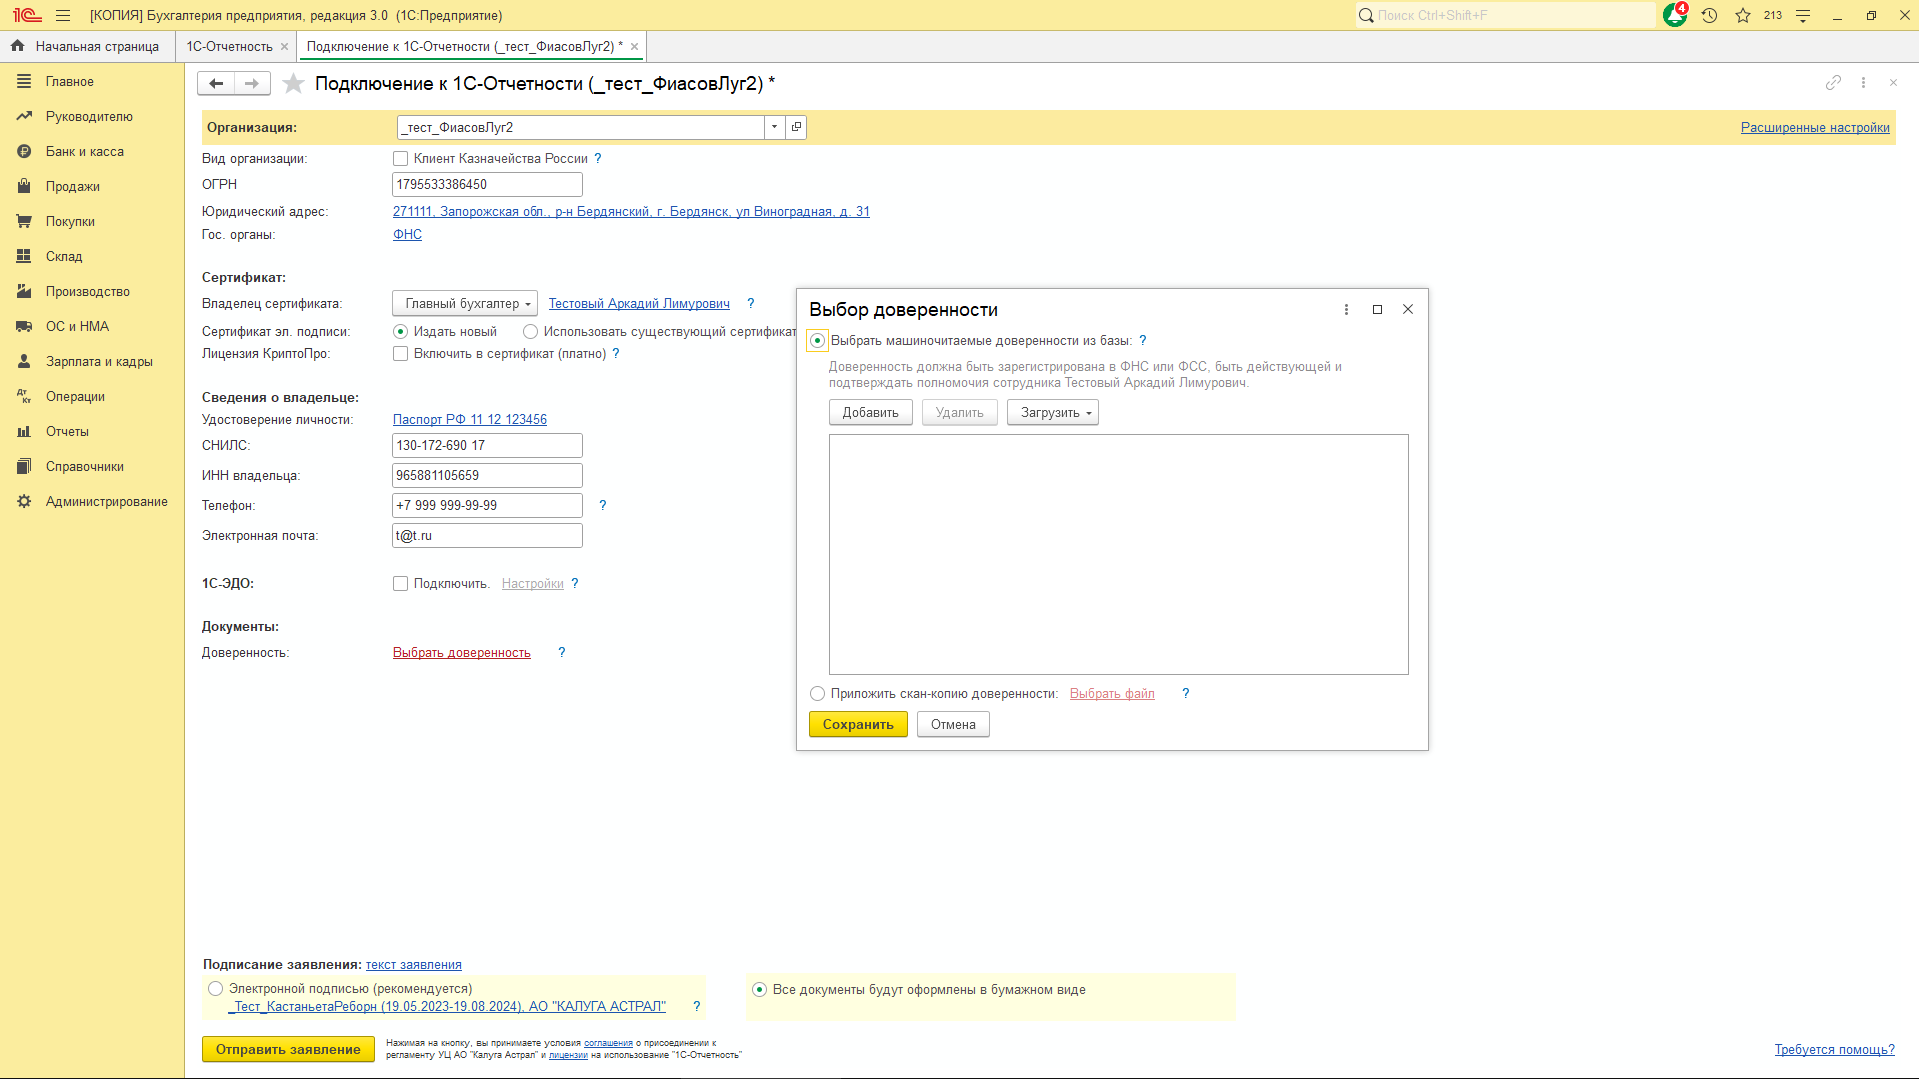Open organization card icon button
This screenshot has width=1919, height=1079.
pyautogui.click(x=796, y=127)
